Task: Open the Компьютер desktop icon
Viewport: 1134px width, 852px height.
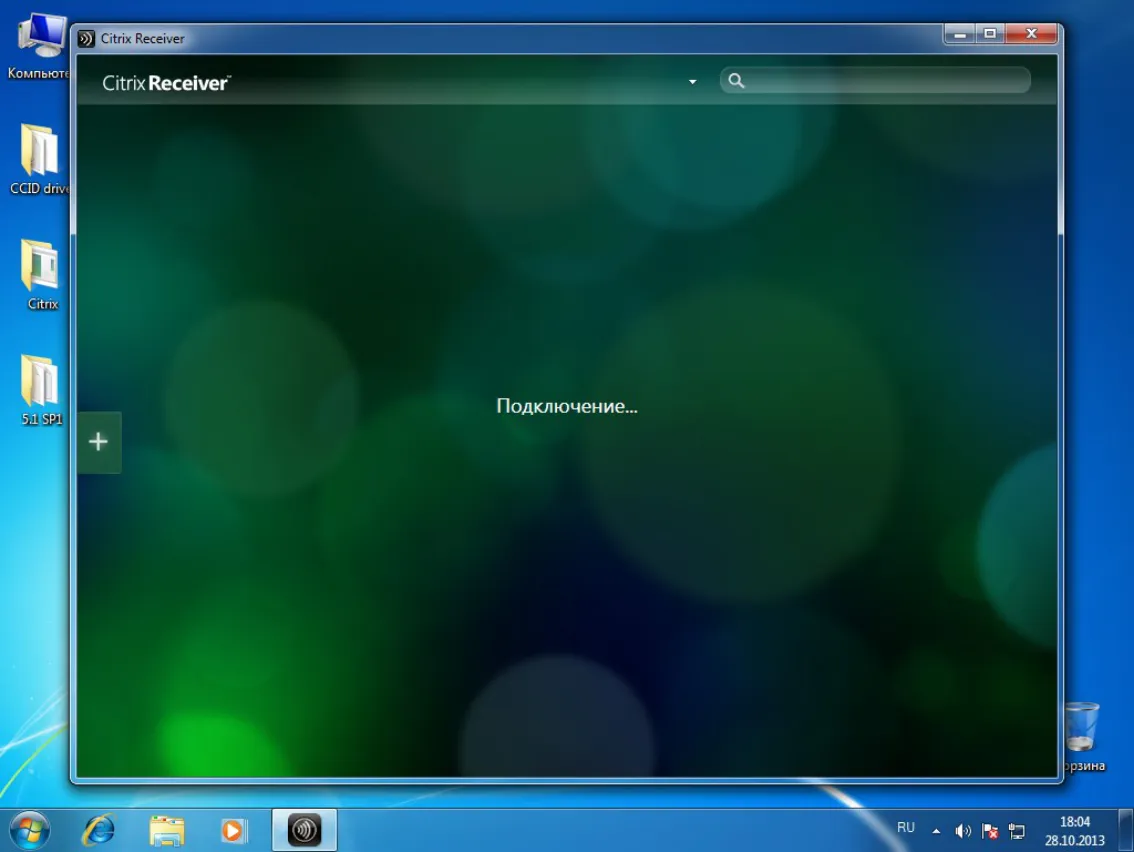Action: point(40,45)
